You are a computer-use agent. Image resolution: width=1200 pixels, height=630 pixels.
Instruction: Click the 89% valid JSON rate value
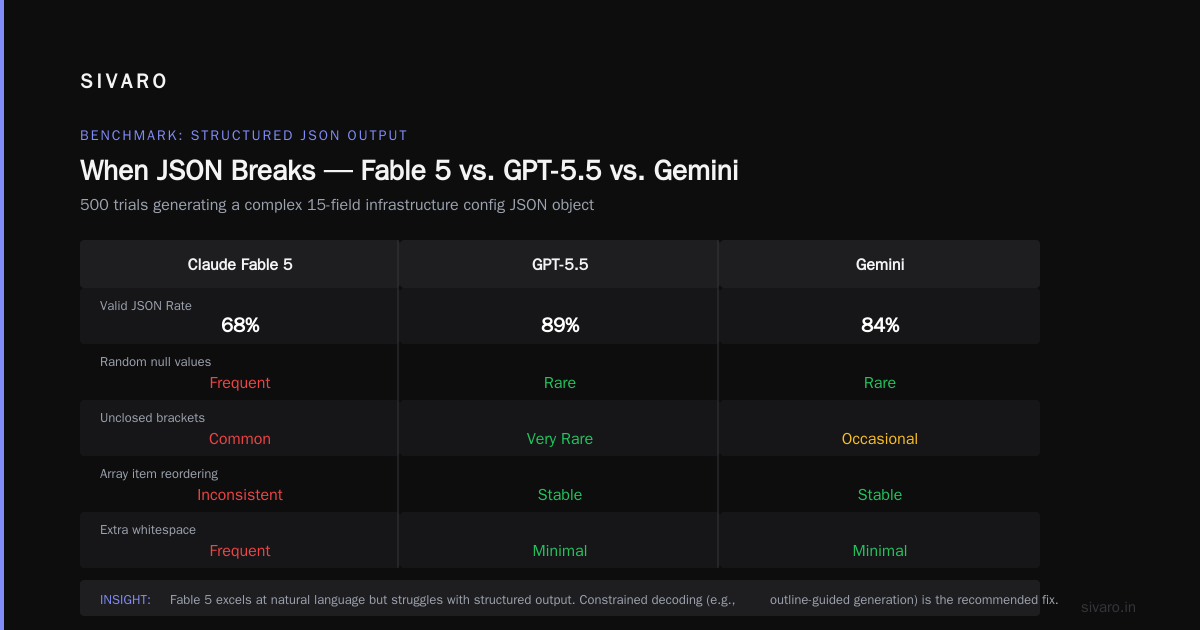[x=560, y=325]
